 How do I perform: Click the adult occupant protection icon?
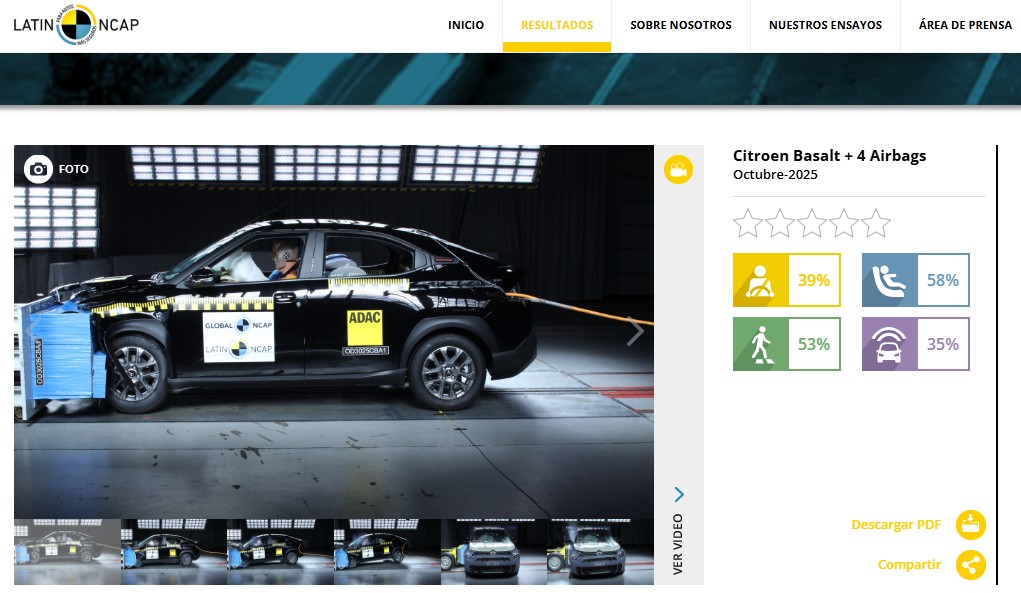click(760, 280)
